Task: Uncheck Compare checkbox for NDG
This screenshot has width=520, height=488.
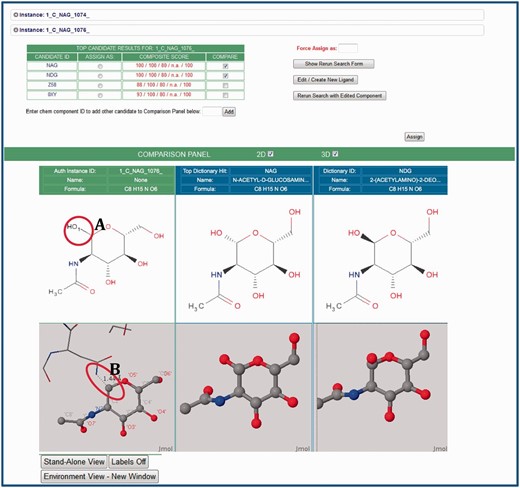Action: tap(225, 76)
